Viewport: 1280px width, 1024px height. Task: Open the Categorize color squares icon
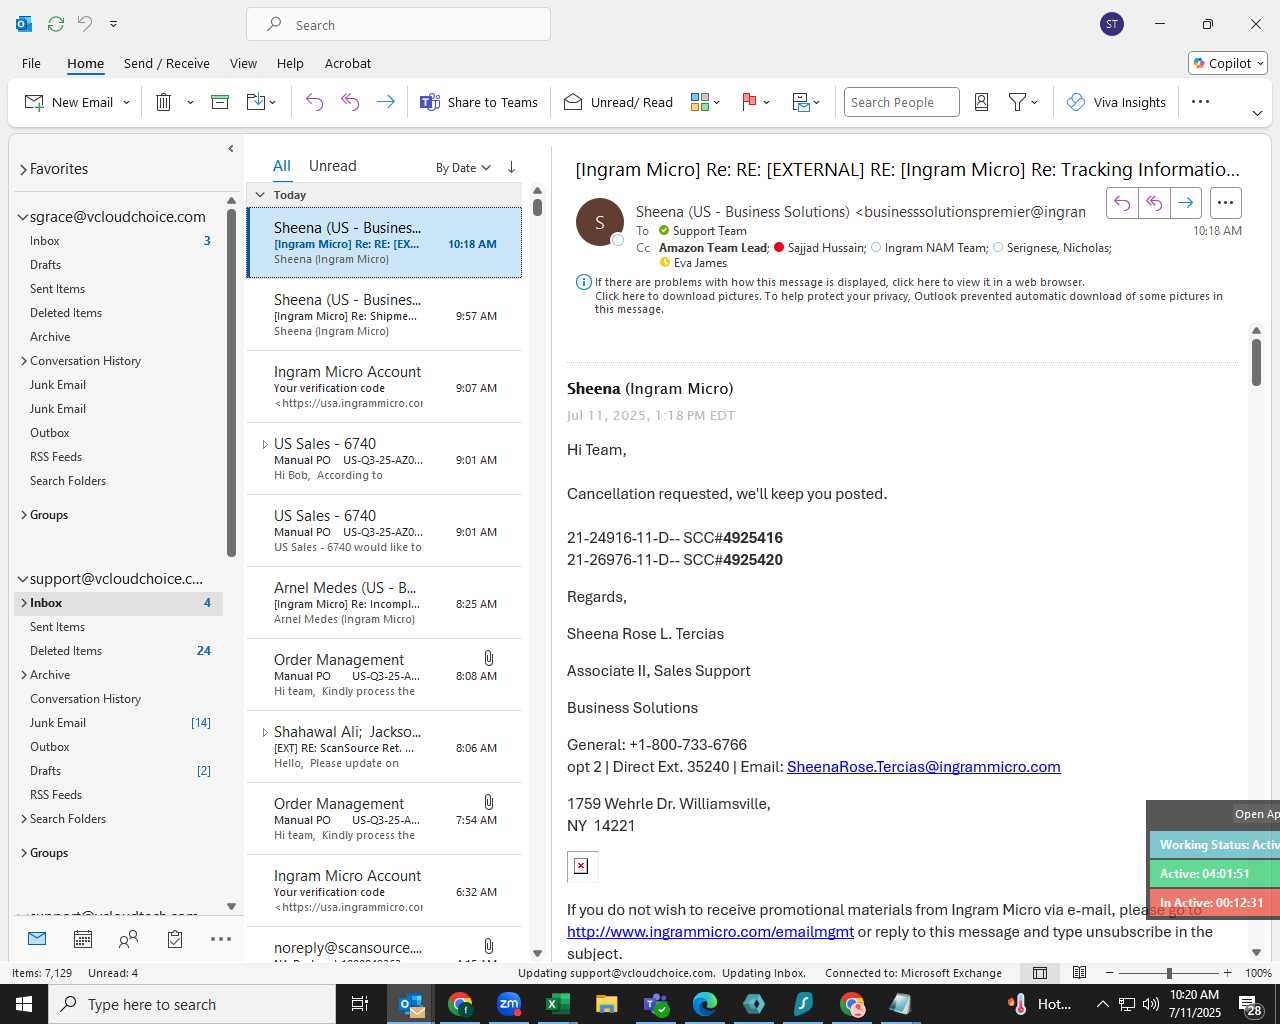pos(700,102)
